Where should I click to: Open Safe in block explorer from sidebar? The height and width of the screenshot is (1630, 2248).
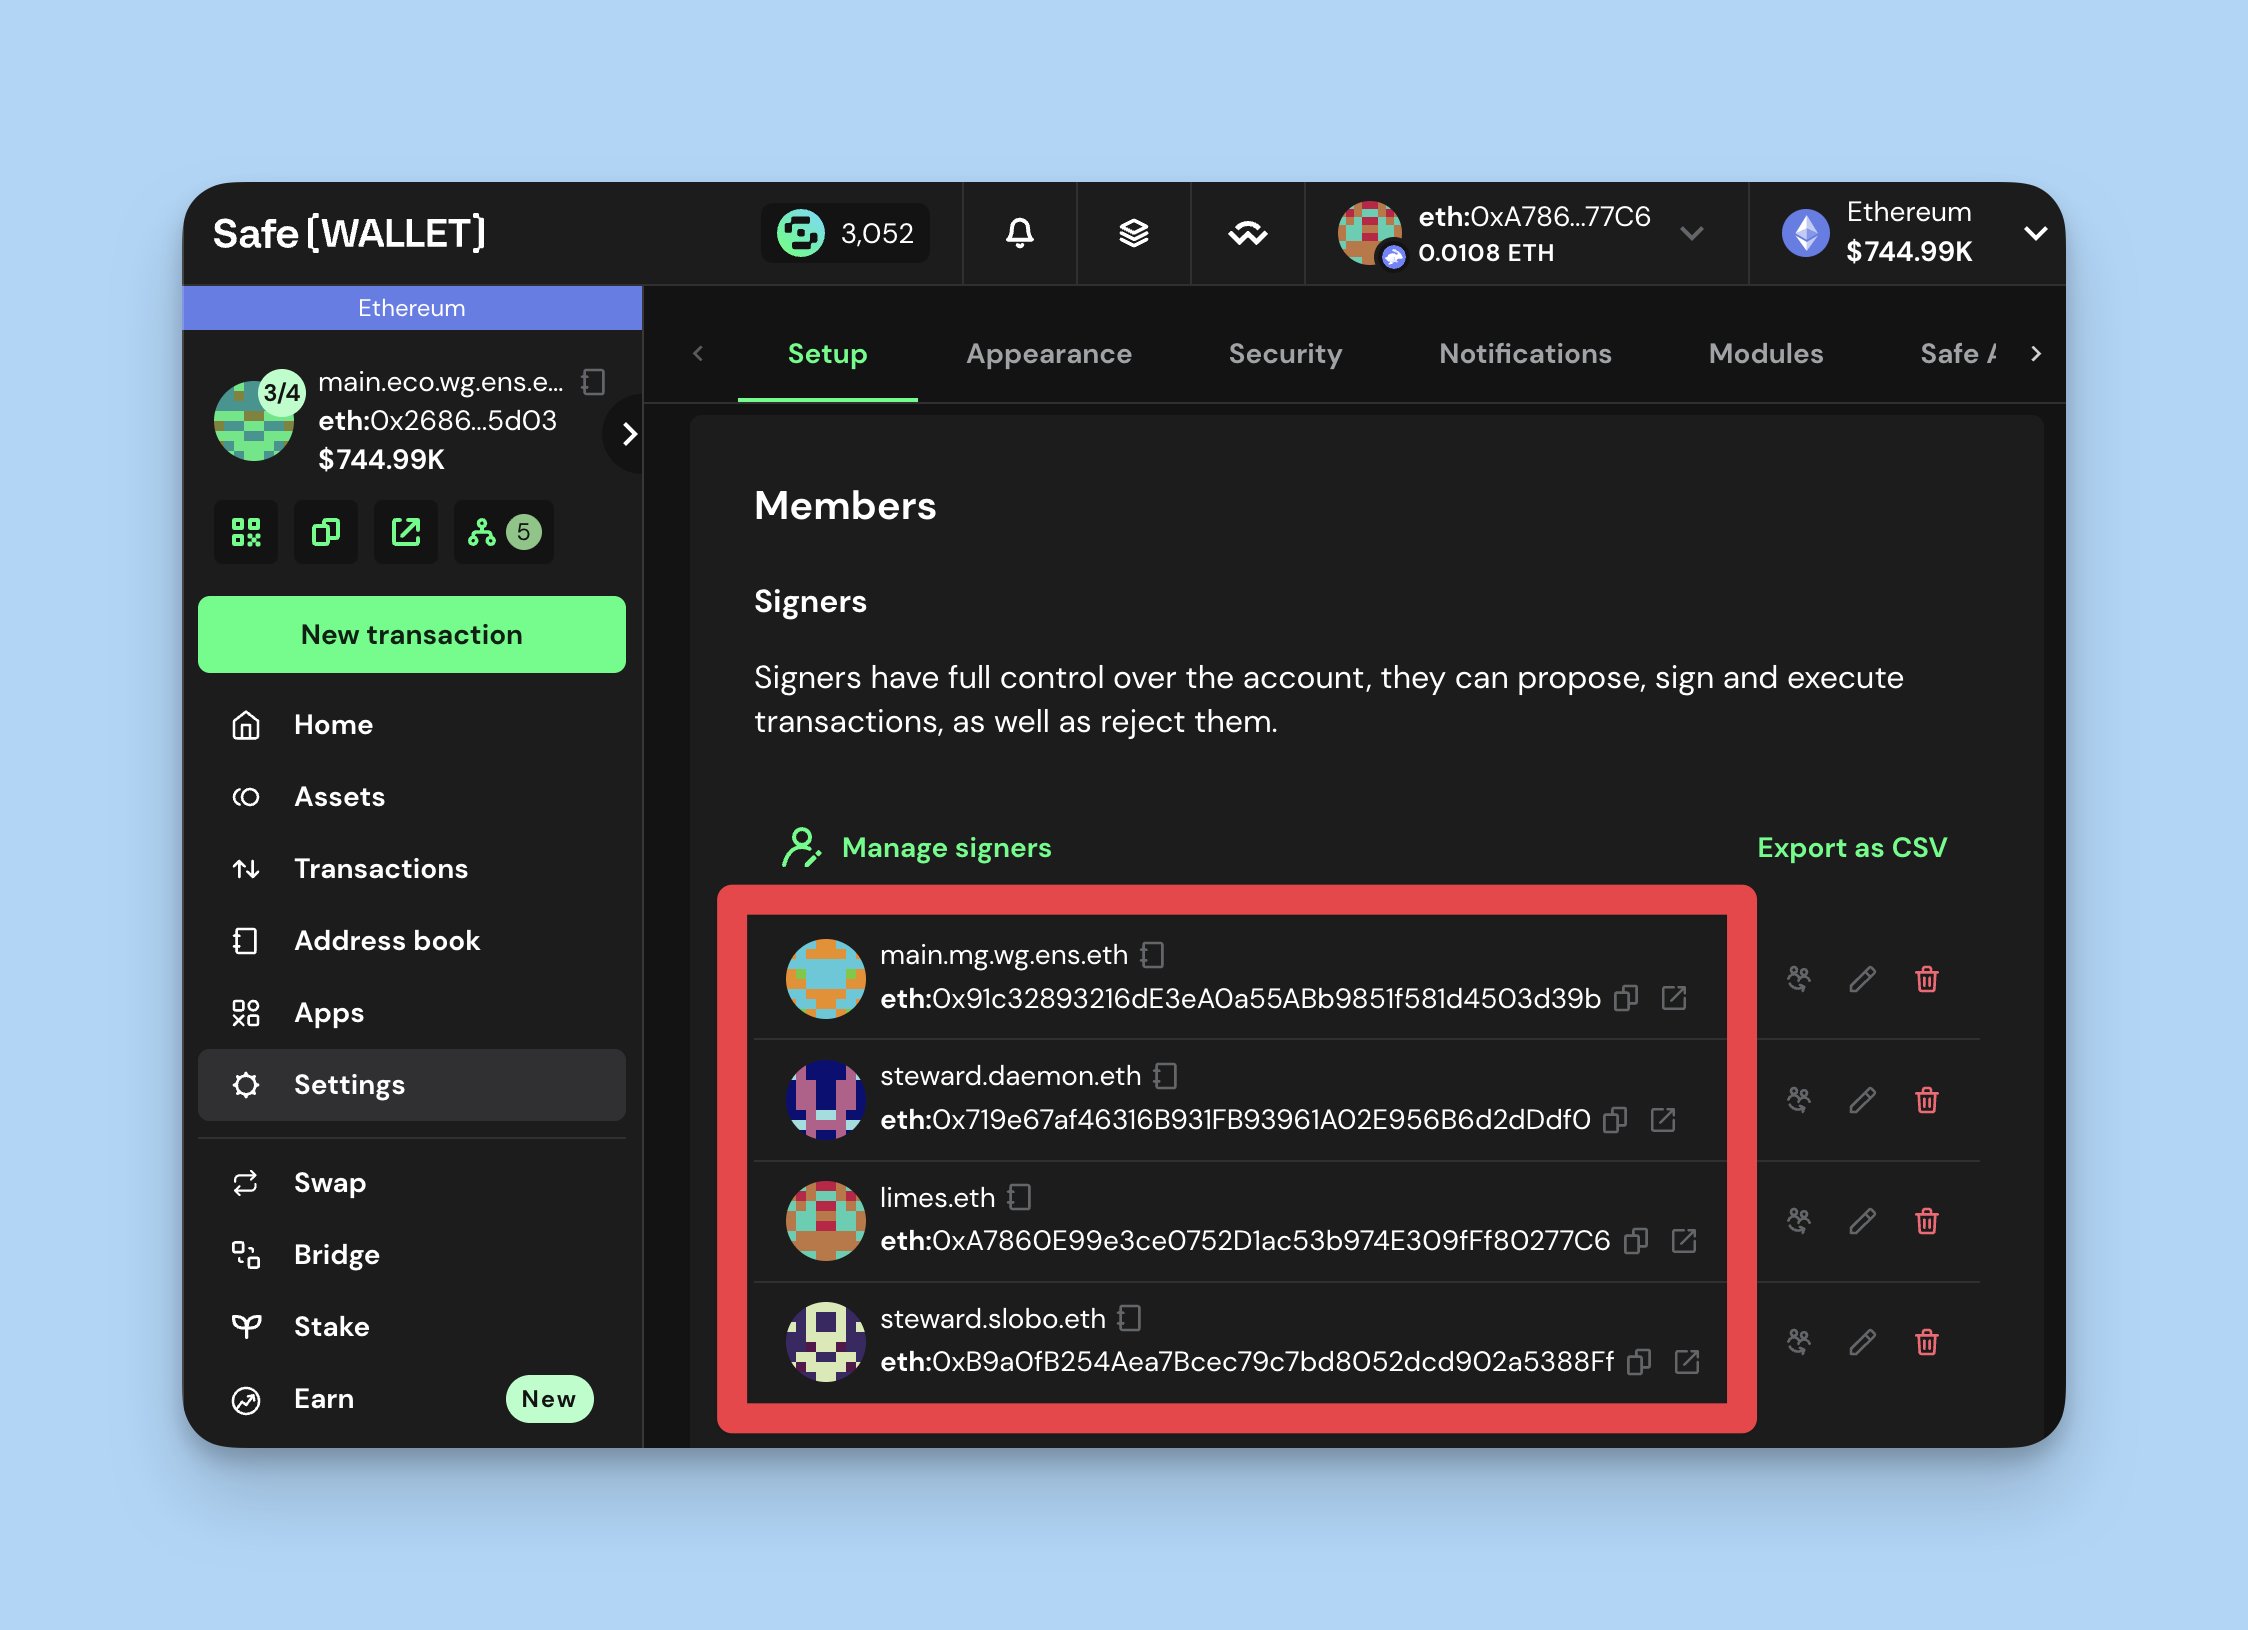[x=406, y=532]
